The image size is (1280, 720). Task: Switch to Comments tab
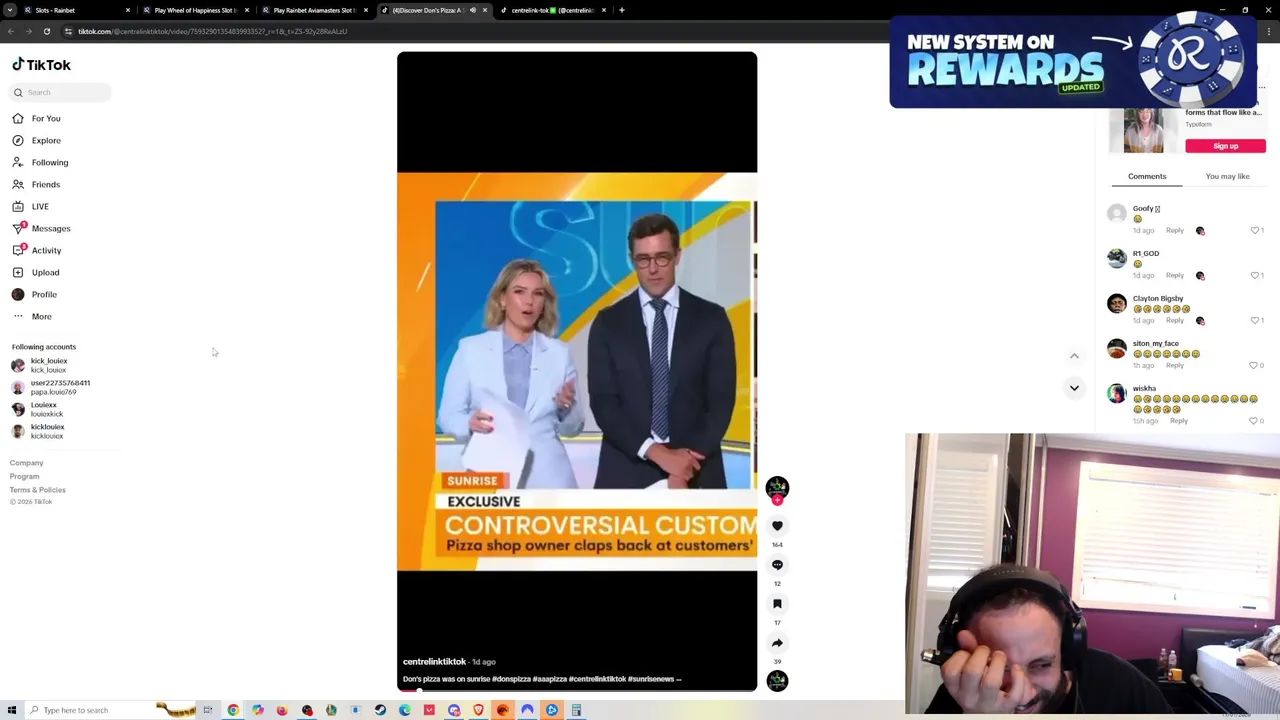coord(1147,176)
